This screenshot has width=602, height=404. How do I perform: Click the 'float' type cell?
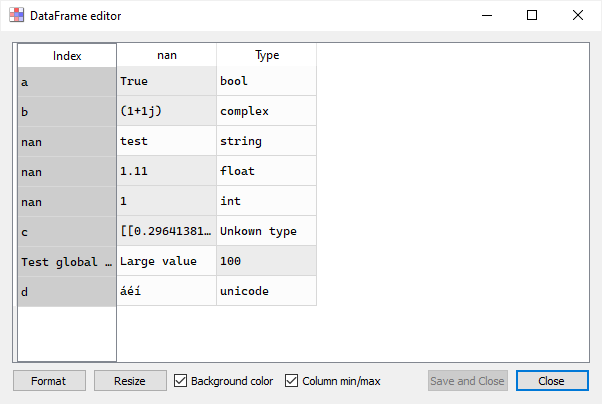(267, 171)
